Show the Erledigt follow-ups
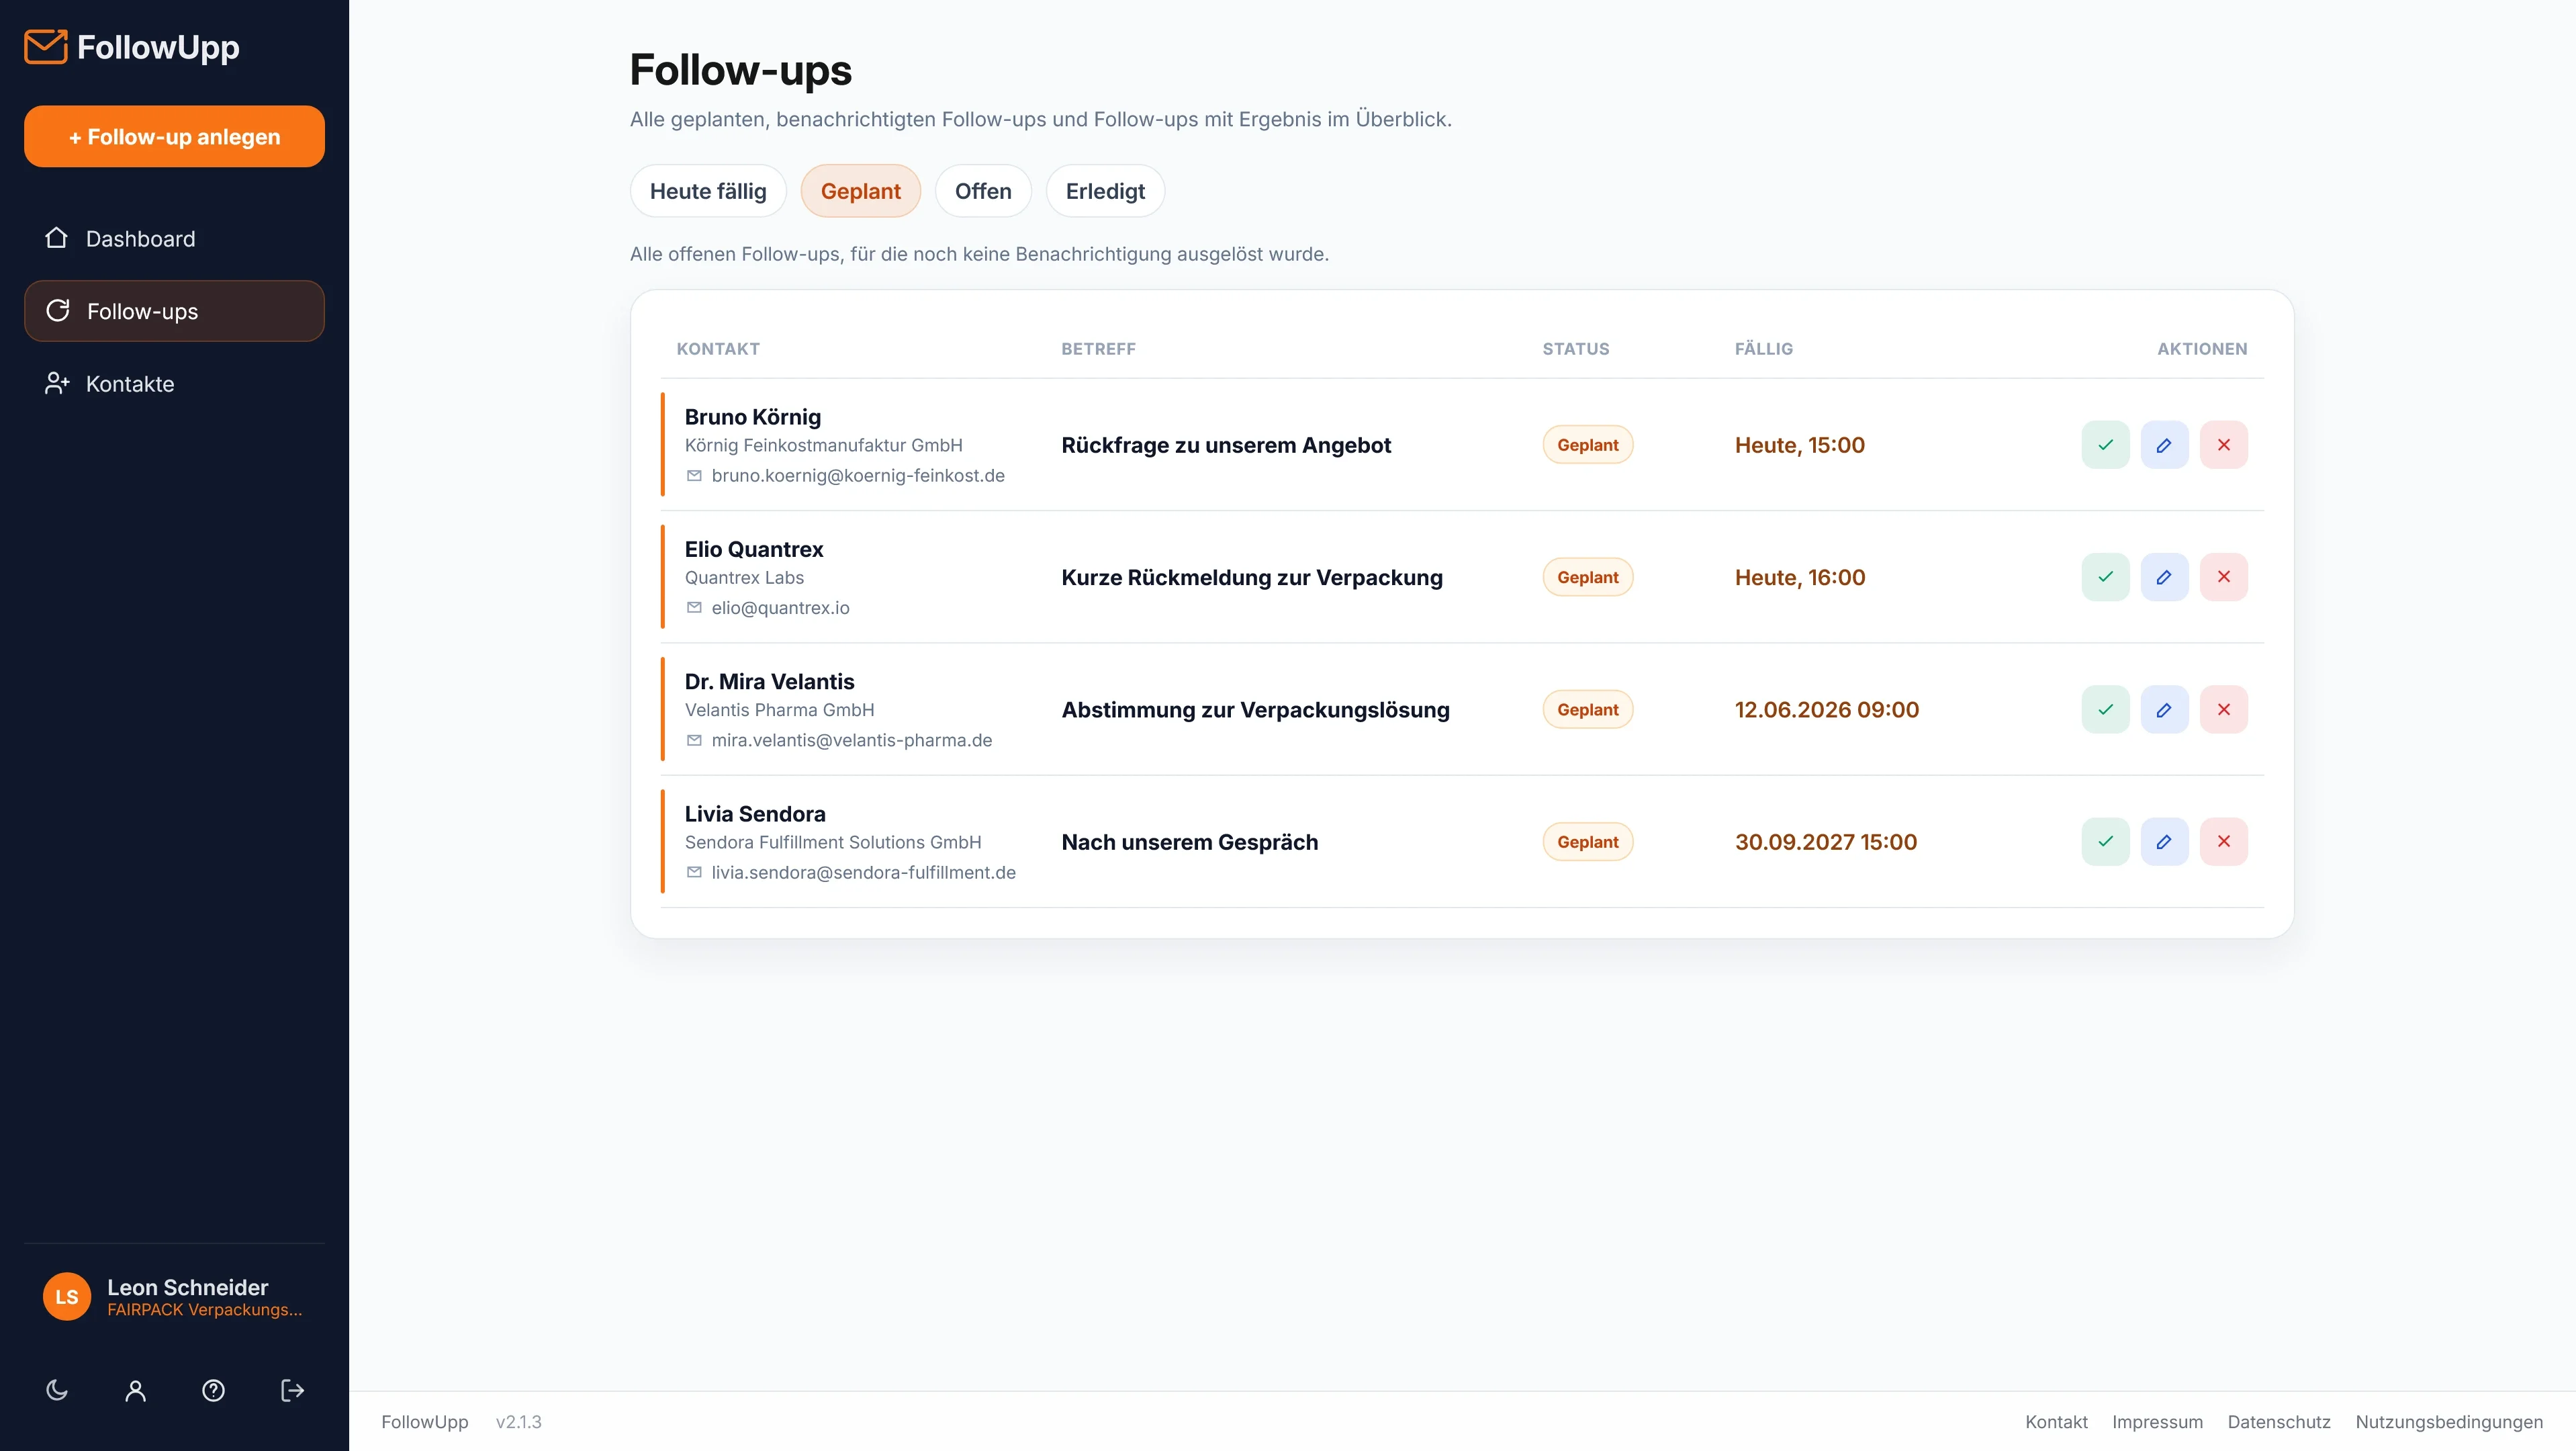 click(1105, 191)
